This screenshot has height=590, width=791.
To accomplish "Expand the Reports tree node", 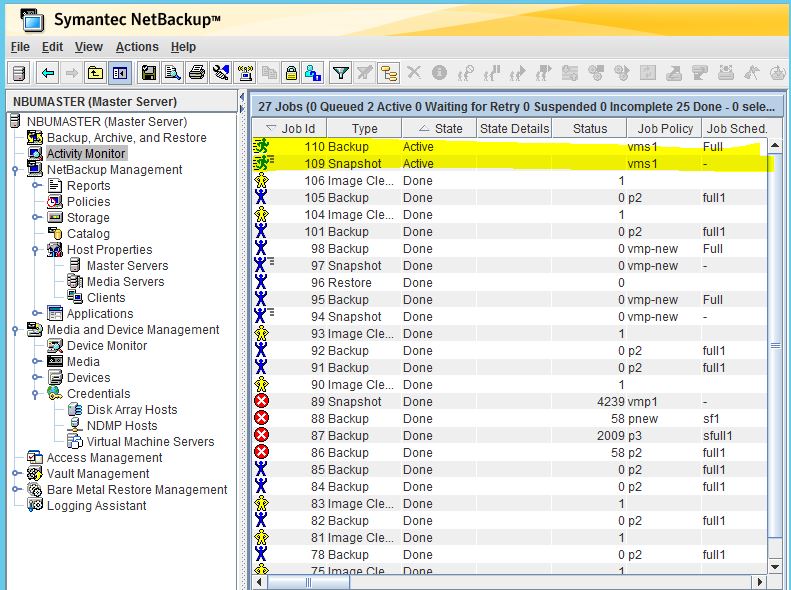I will click(x=36, y=186).
